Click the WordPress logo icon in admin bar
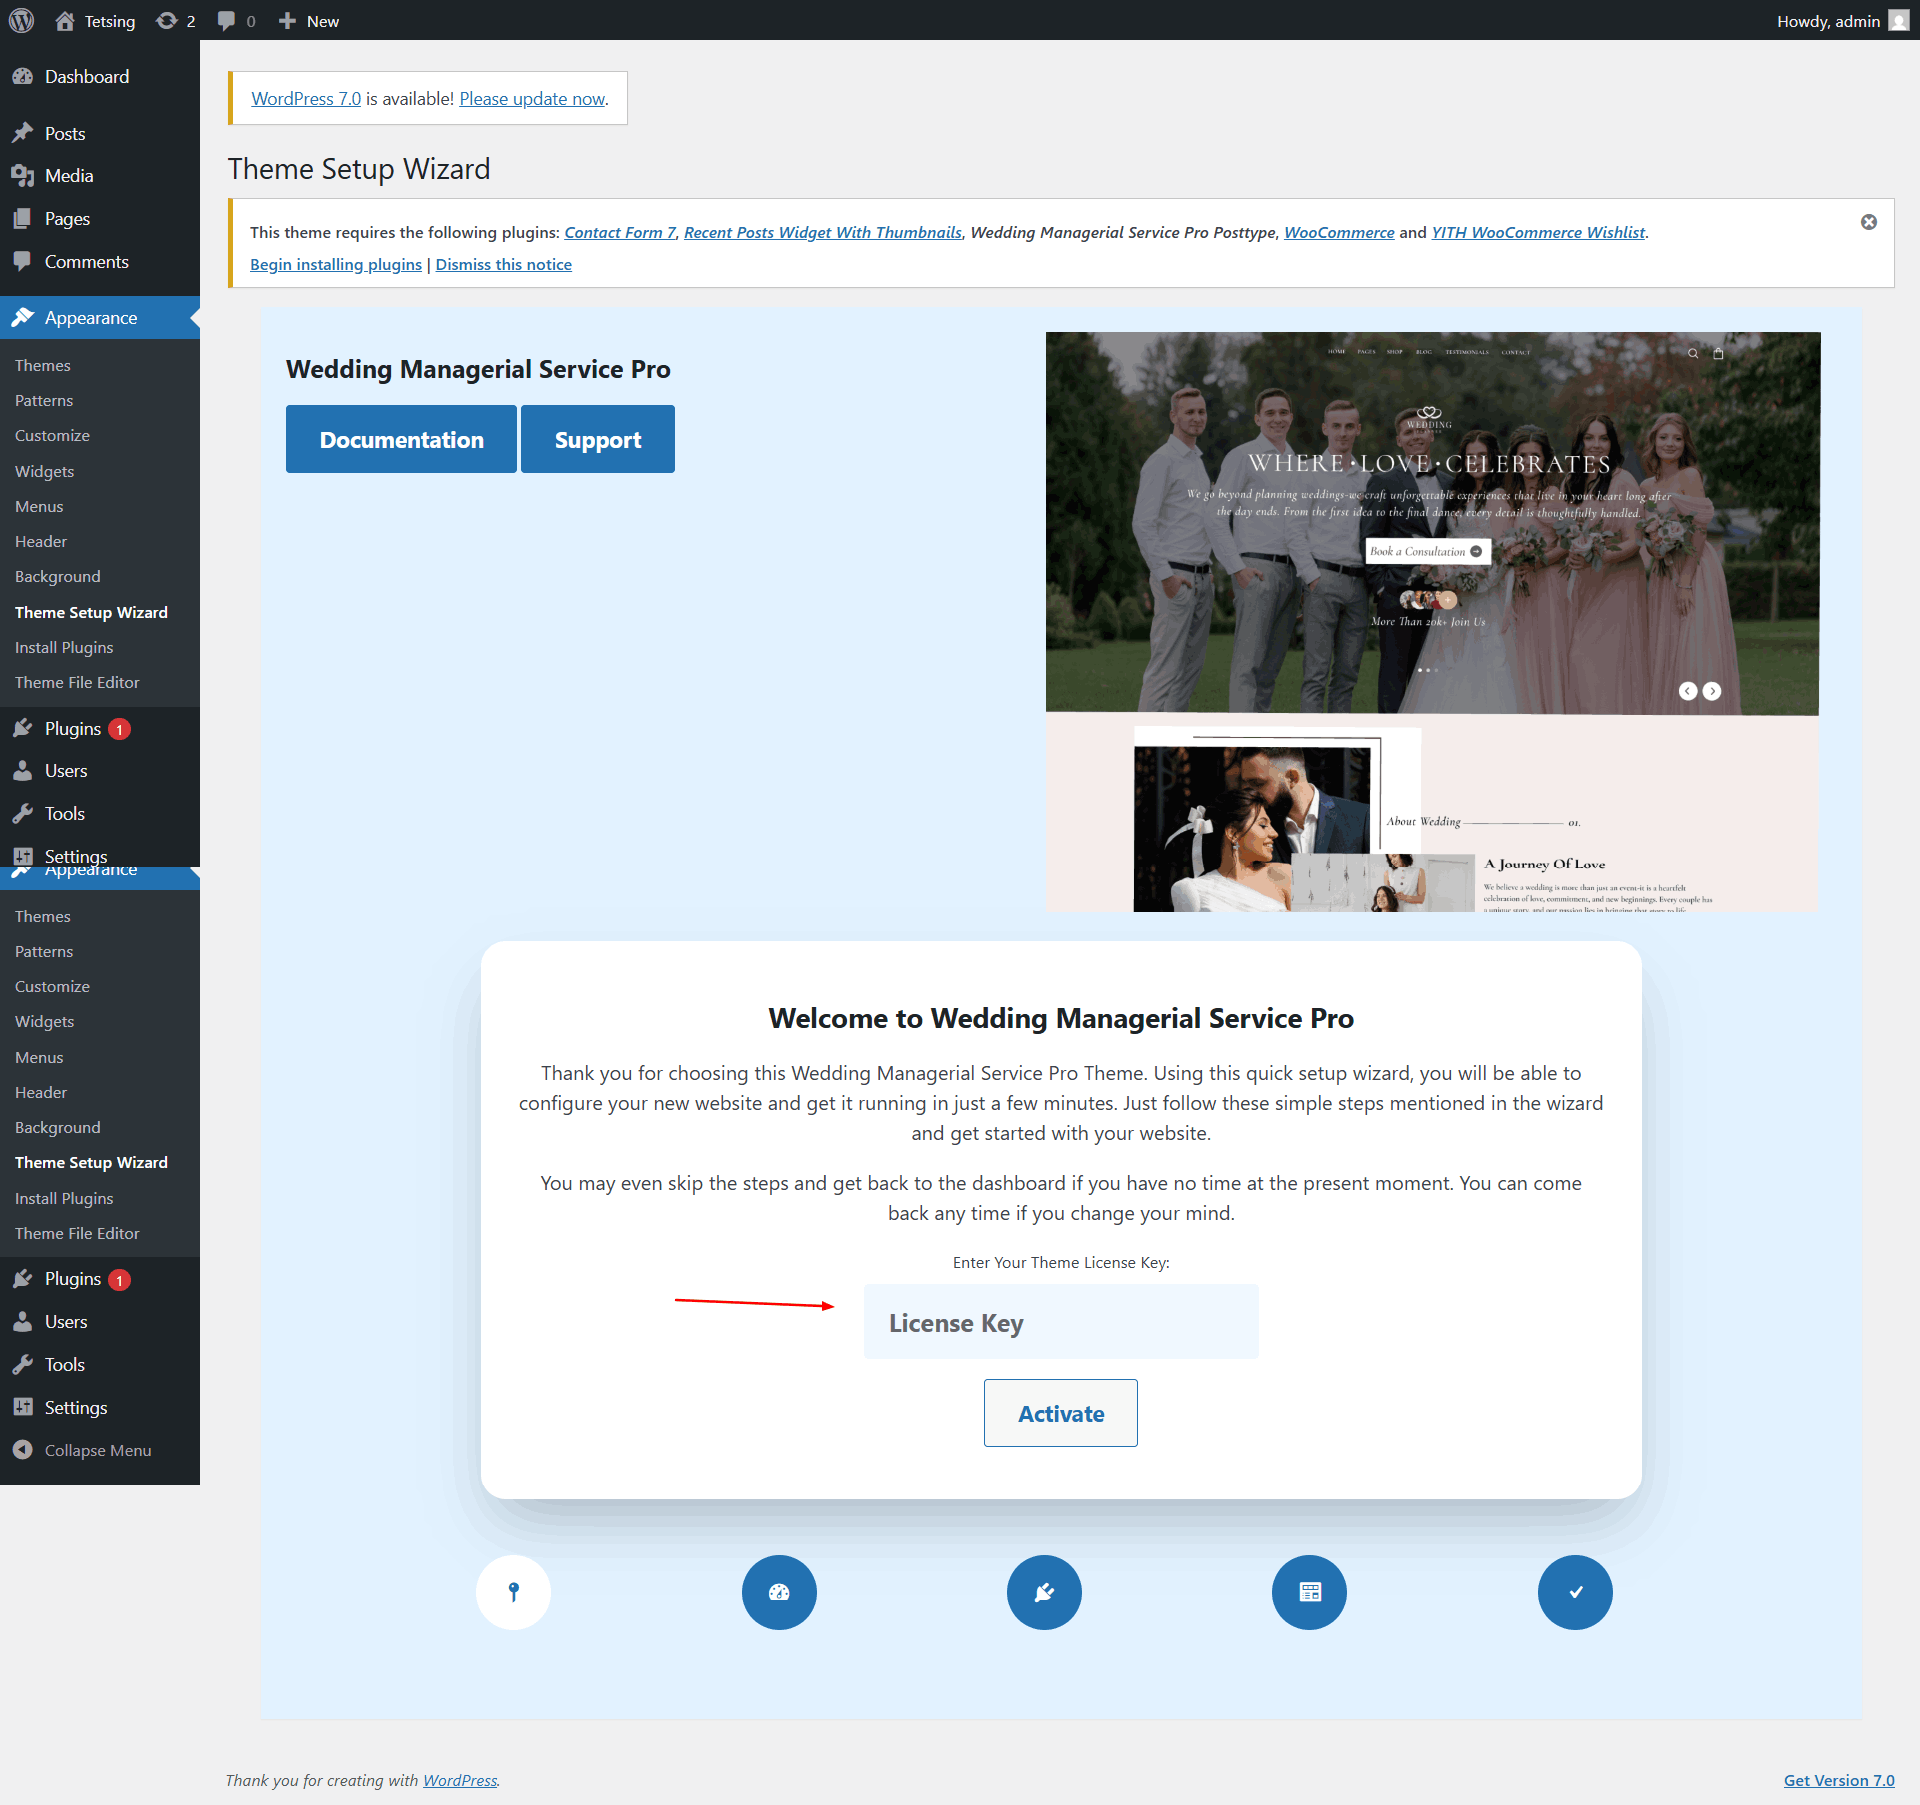Image resolution: width=1920 pixels, height=1805 pixels. coord(21,20)
